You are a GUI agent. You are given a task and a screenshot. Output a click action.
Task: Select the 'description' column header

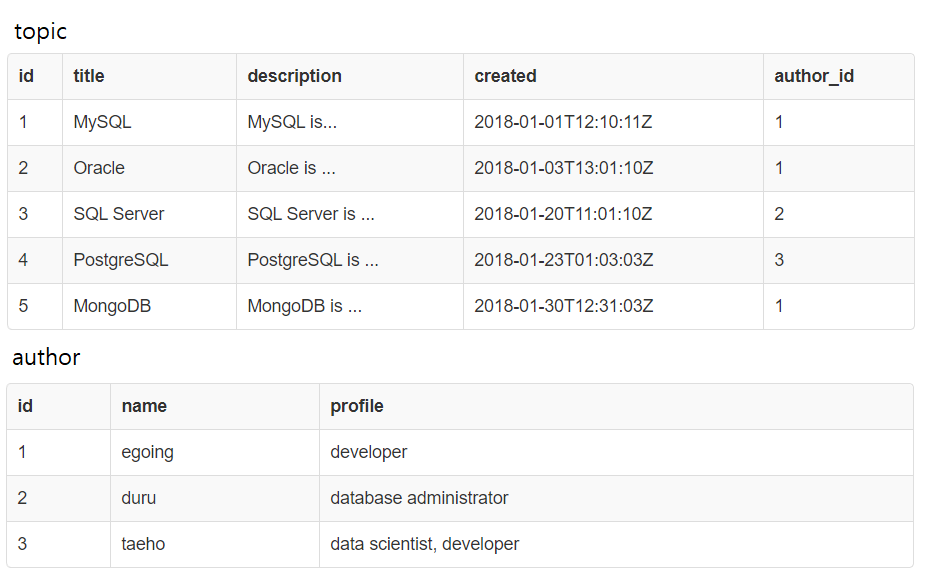click(350, 77)
